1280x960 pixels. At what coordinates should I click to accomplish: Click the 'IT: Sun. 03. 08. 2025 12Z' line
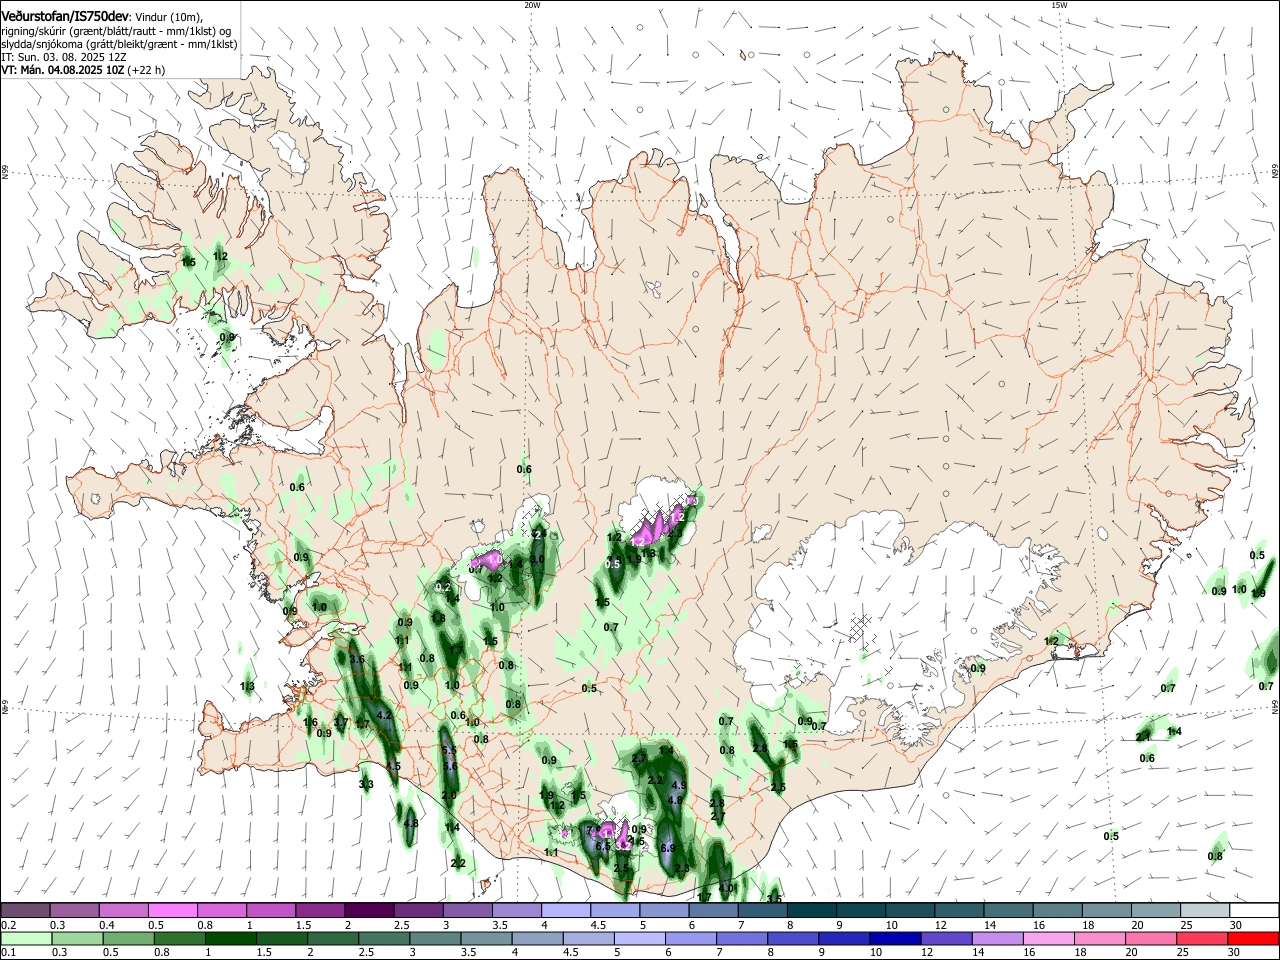click(63, 58)
